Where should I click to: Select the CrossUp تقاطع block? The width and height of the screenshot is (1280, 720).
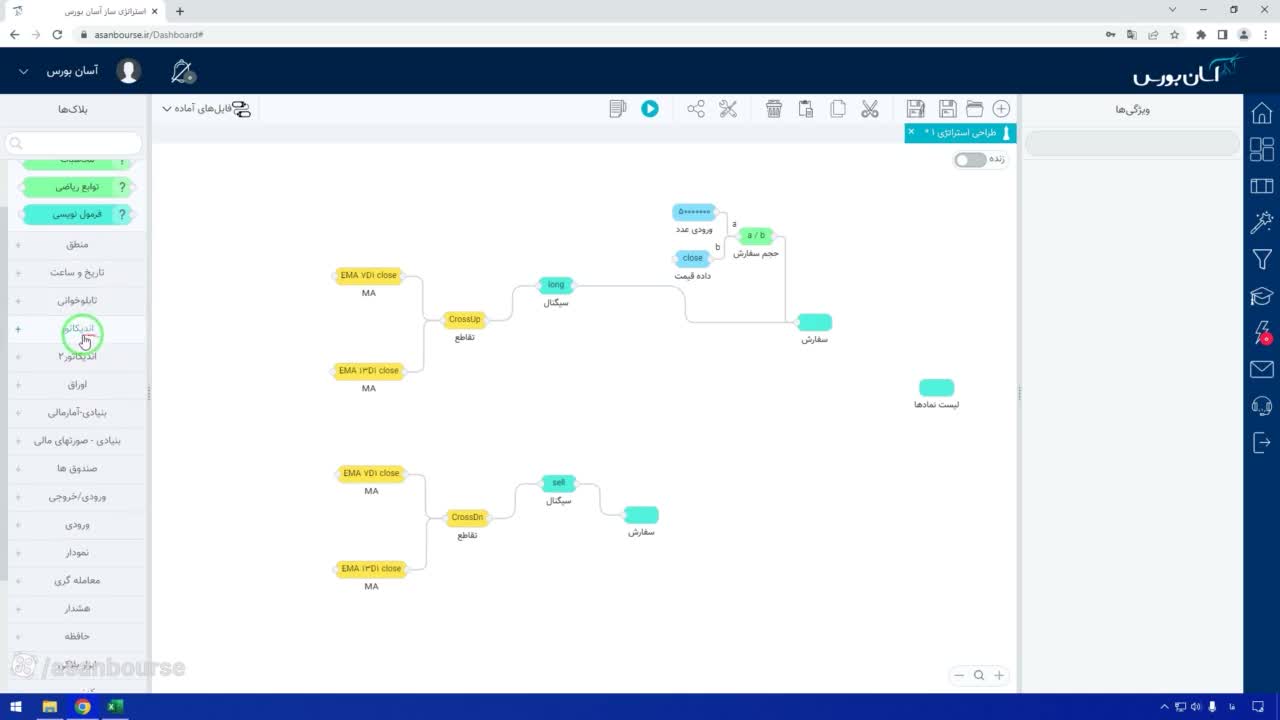(464, 320)
